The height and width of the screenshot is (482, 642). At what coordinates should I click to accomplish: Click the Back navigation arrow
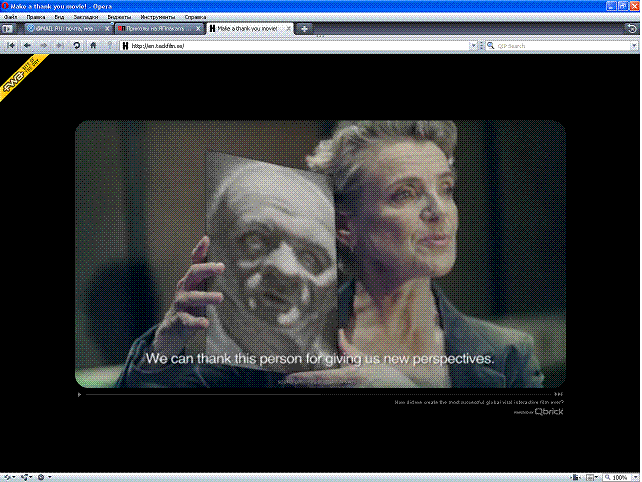(x=27, y=46)
